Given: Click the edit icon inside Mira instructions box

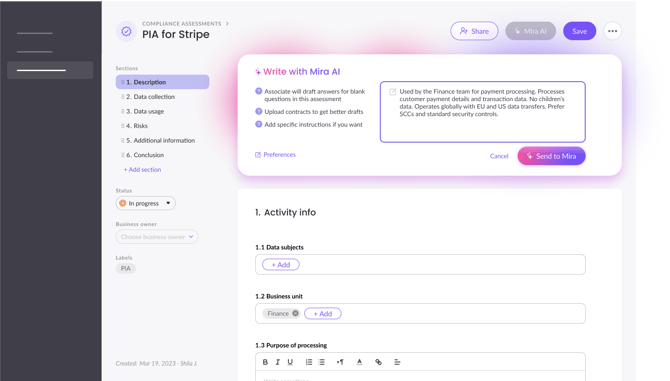Looking at the screenshot, I should point(392,91).
